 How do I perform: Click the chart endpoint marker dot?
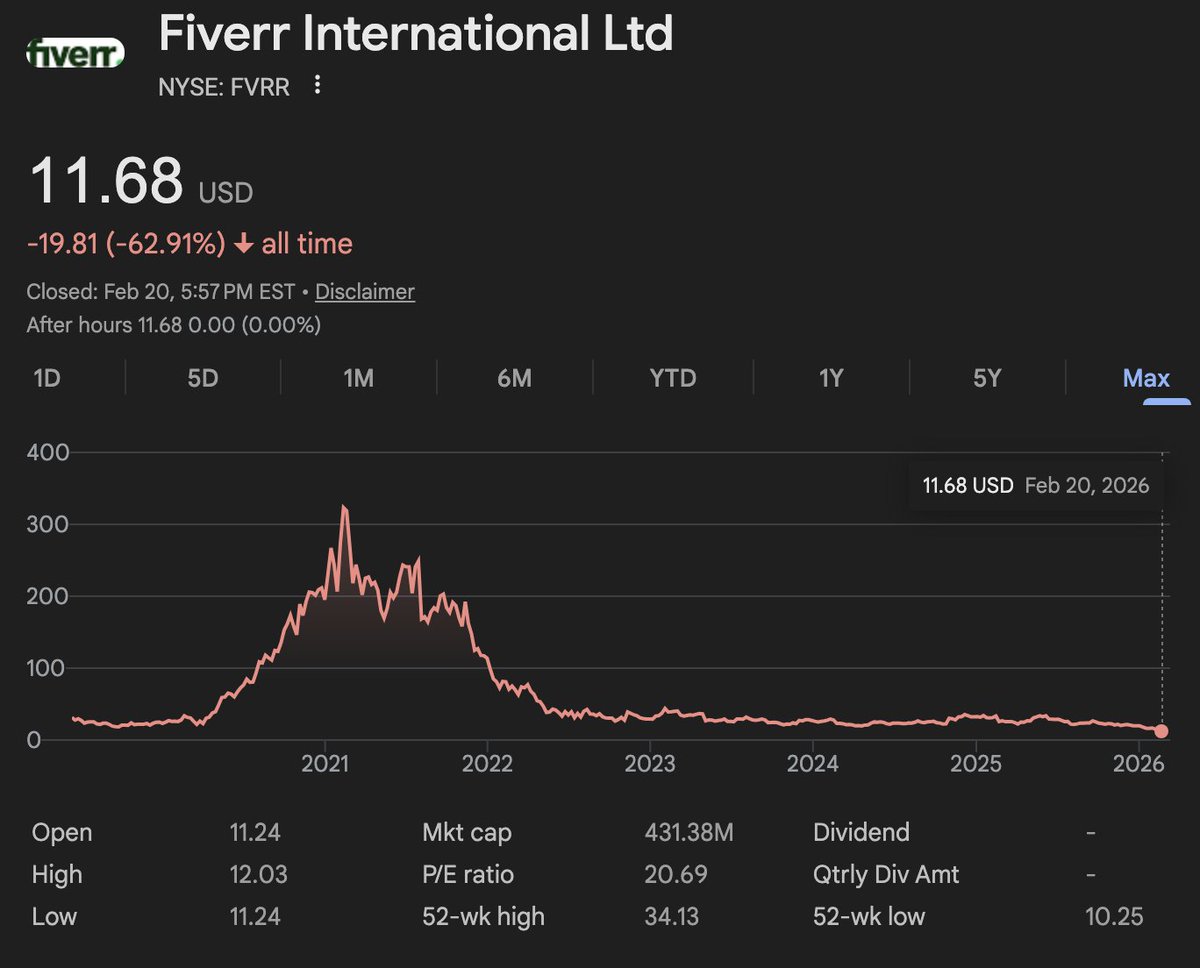click(1161, 732)
